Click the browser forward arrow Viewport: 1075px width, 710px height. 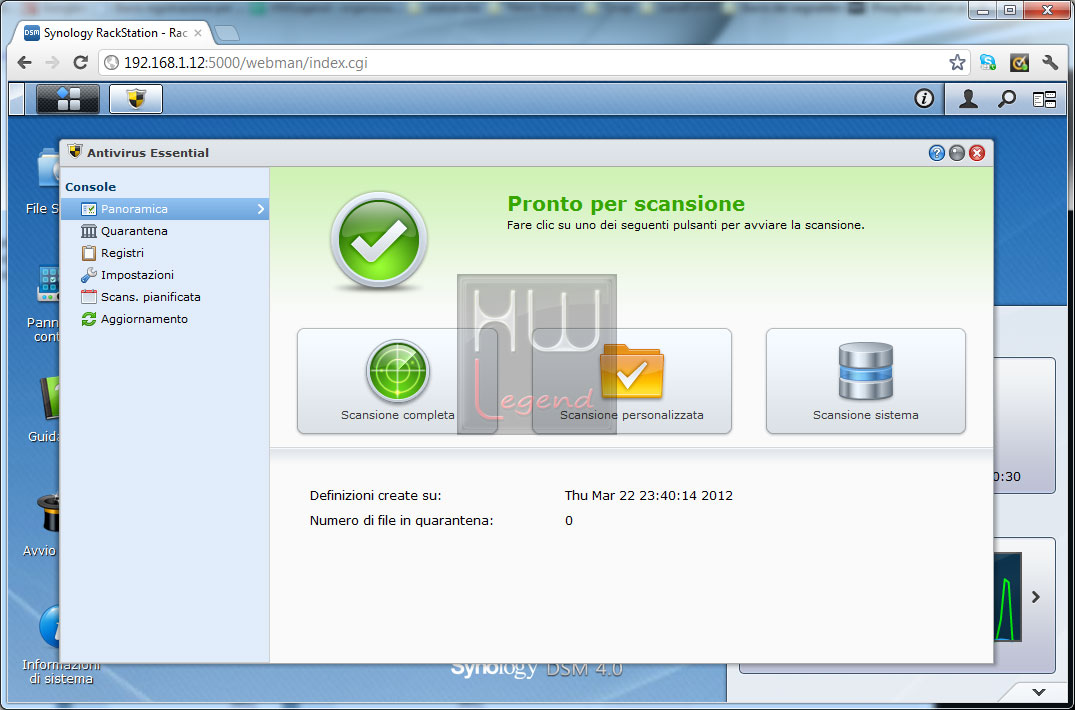[x=52, y=62]
